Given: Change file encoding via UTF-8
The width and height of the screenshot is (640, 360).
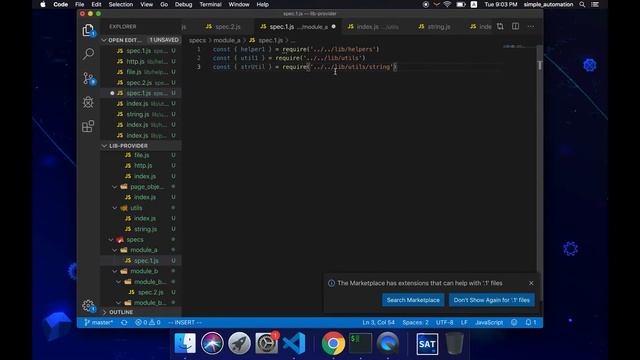Looking at the screenshot, I should (x=444, y=322).
